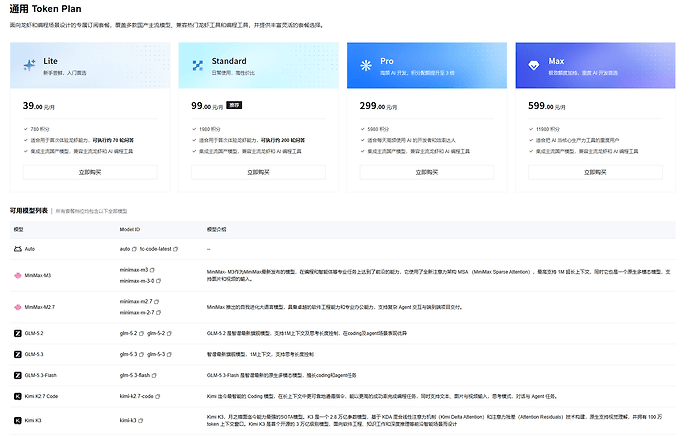Viewport: 690px width, 436px height.
Task: Click the Pro plan asterisk icon
Action: (x=366, y=66)
